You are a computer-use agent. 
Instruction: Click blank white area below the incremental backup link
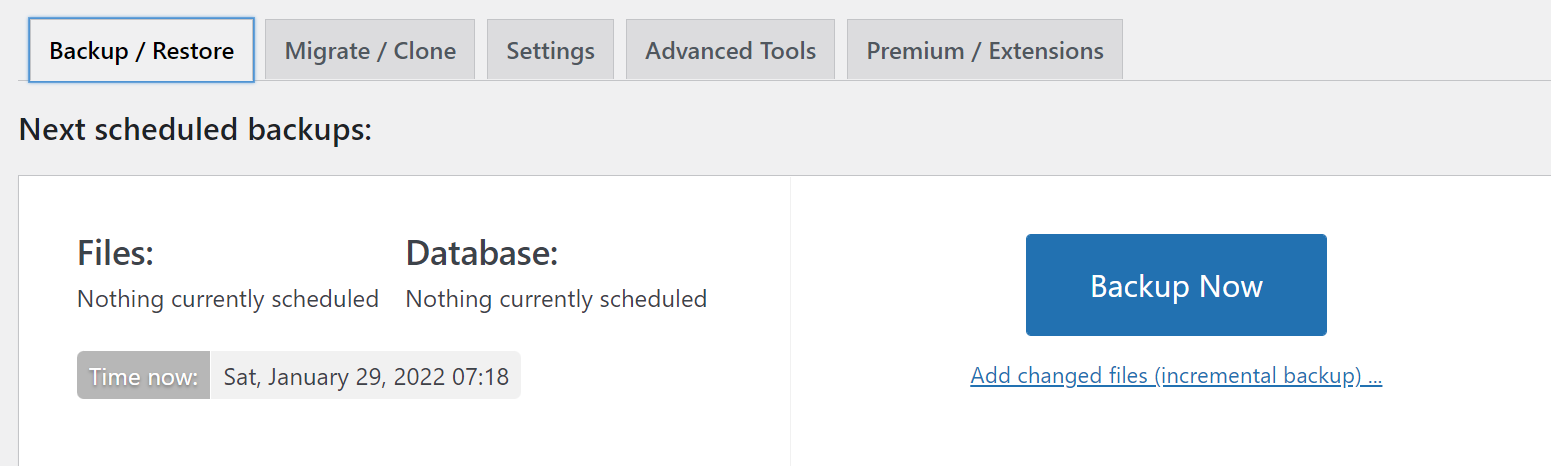[x=1176, y=430]
